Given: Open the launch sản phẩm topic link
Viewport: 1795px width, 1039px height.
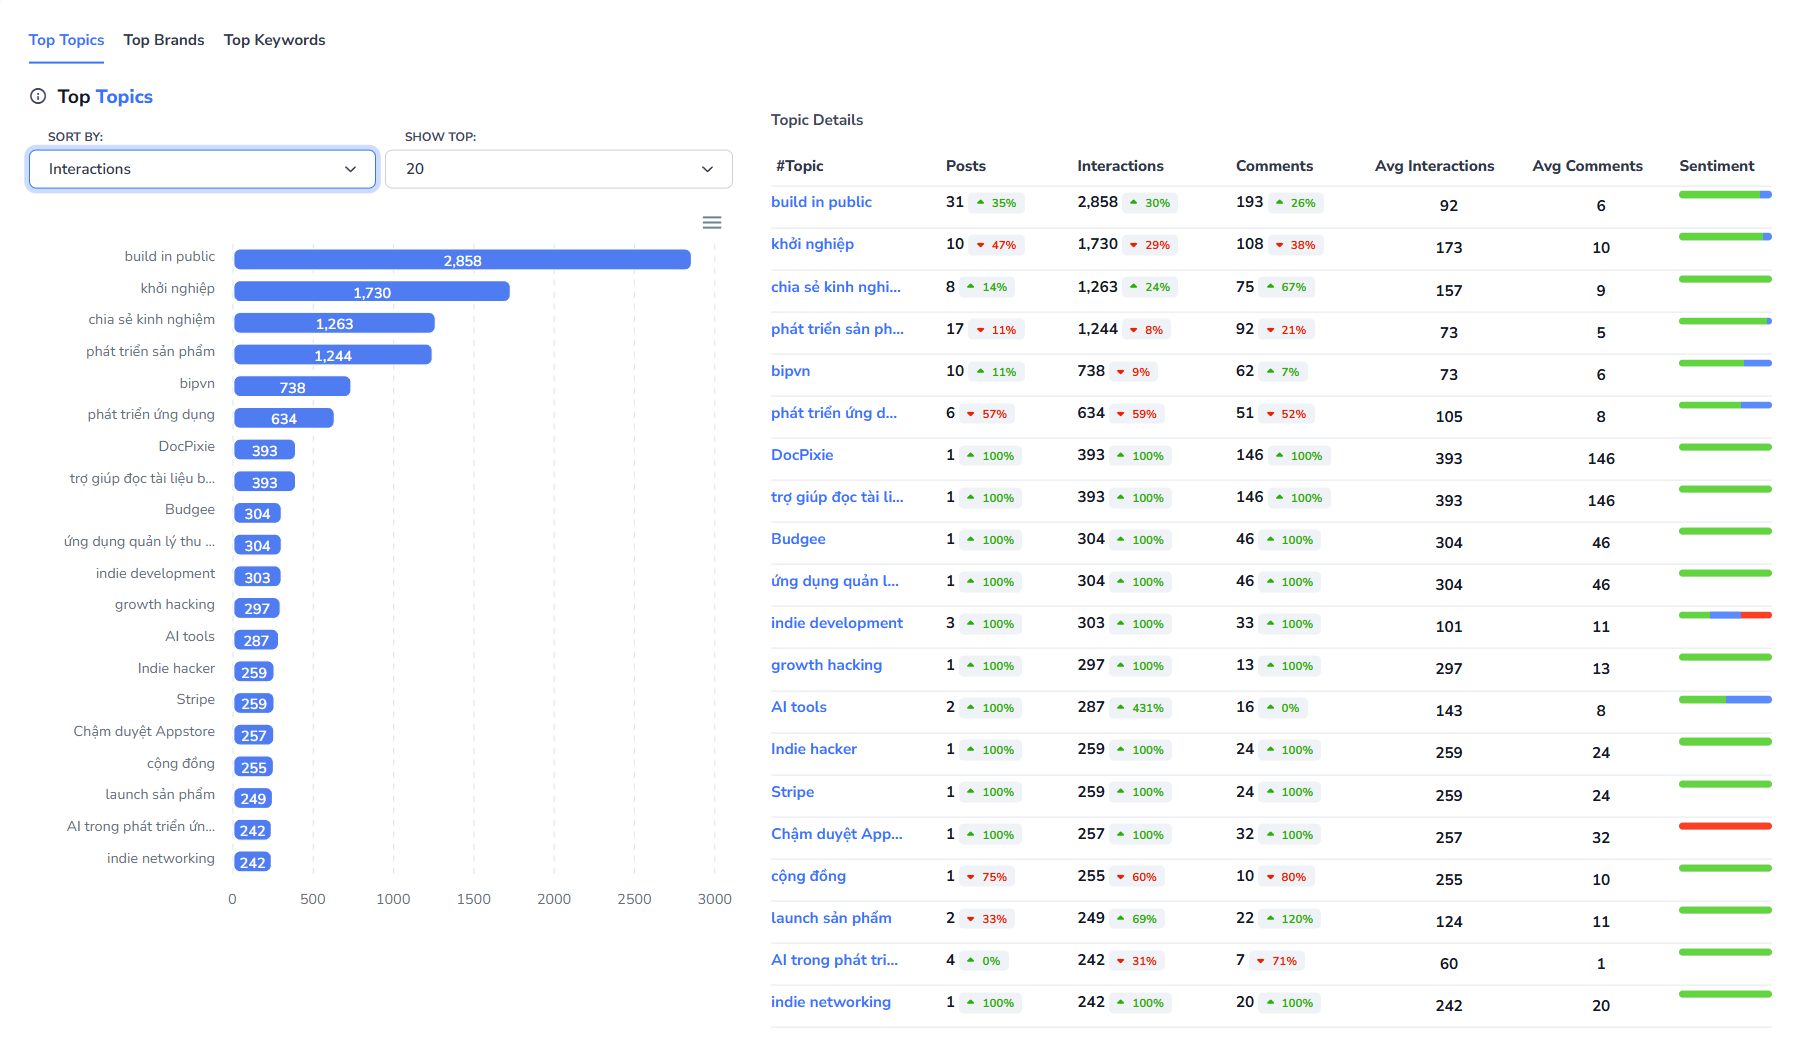Looking at the screenshot, I should (x=831, y=918).
